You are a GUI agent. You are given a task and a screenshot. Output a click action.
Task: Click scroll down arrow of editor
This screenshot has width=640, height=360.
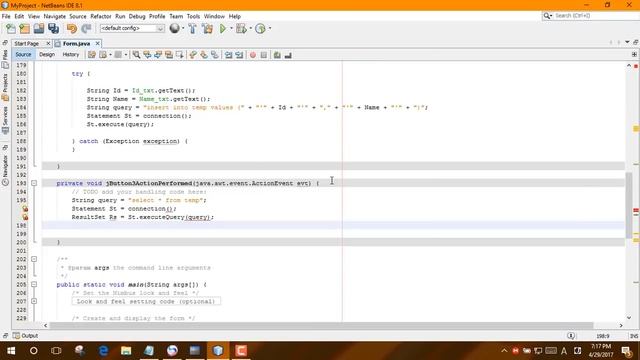tap(629, 318)
